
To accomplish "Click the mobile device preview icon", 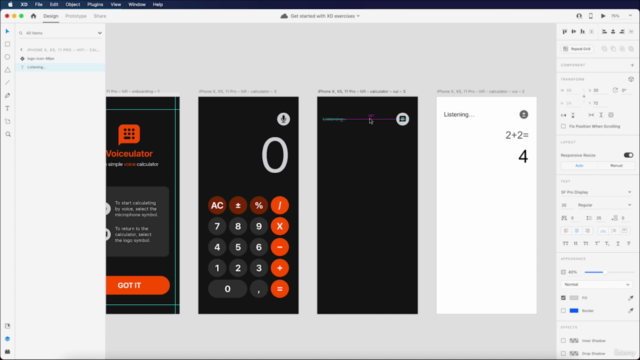I will [x=591, y=16].
